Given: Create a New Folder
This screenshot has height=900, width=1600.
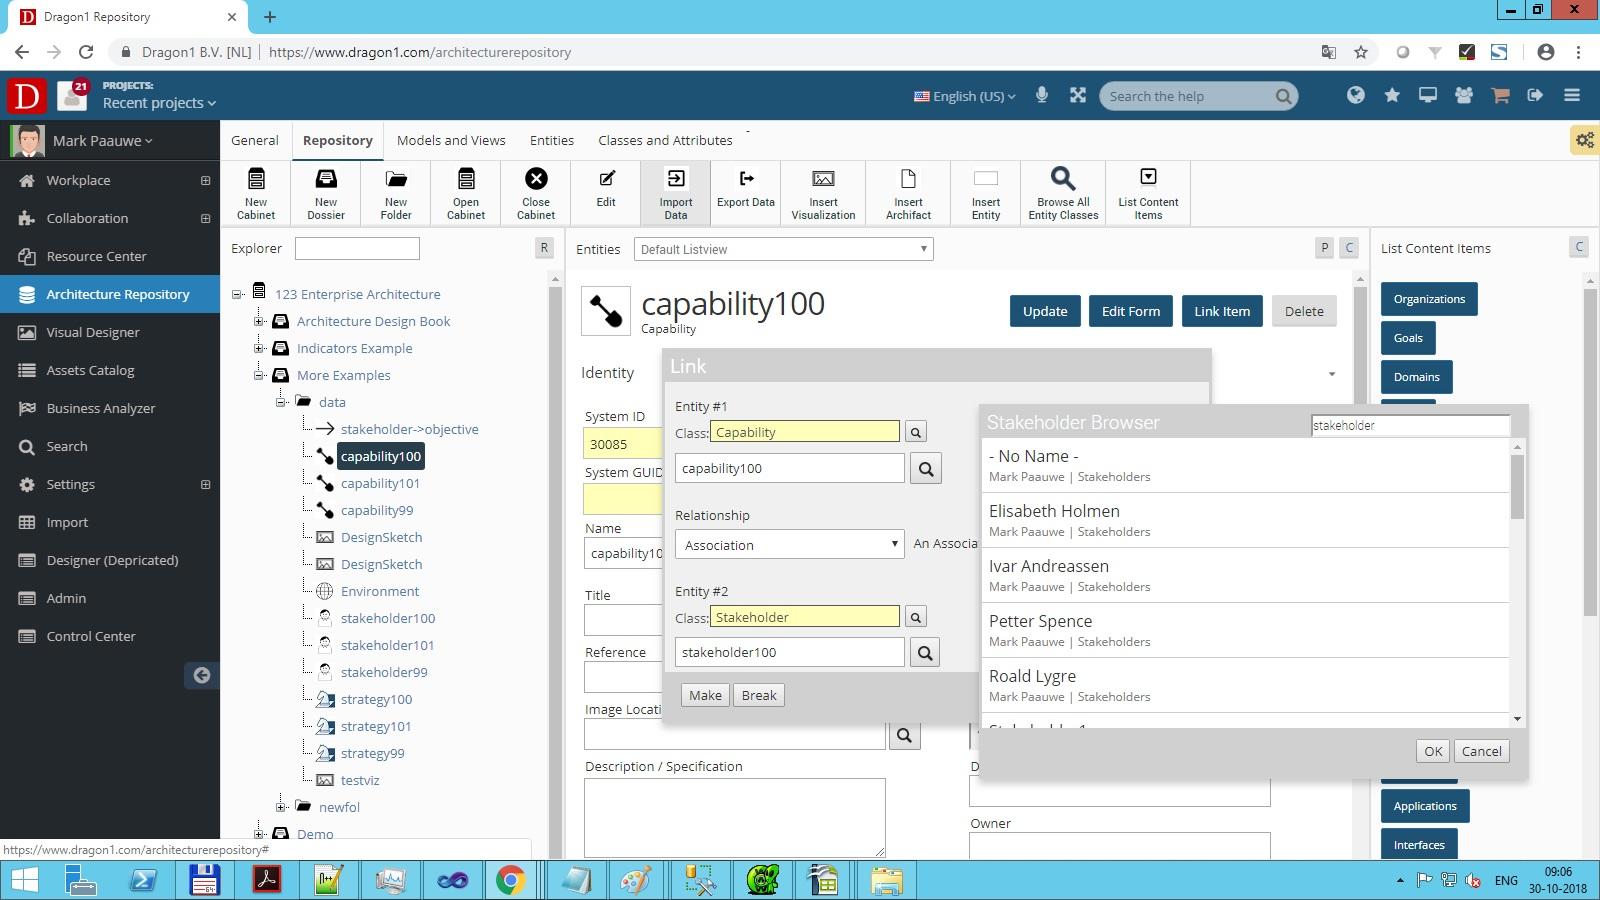Looking at the screenshot, I should tap(396, 192).
